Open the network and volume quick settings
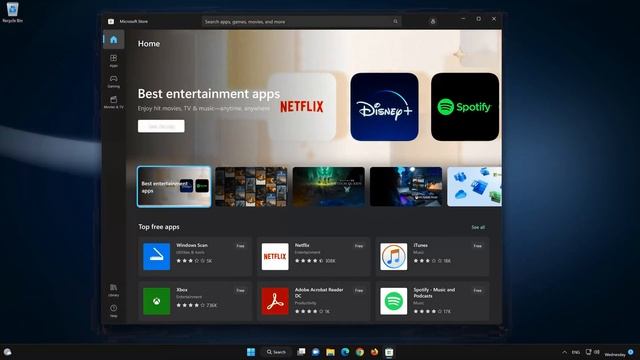Image resolution: width=640 pixels, height=360 pixels. click(x=592, y=352)
